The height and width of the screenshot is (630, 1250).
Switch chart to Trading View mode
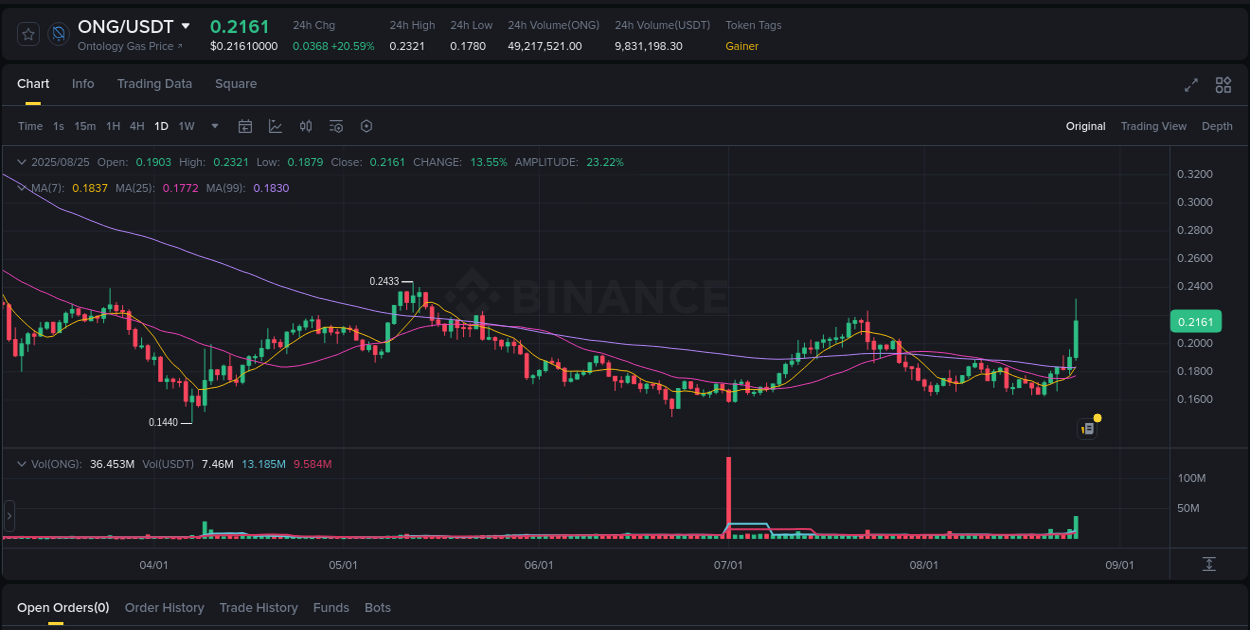coord(1154,126)
